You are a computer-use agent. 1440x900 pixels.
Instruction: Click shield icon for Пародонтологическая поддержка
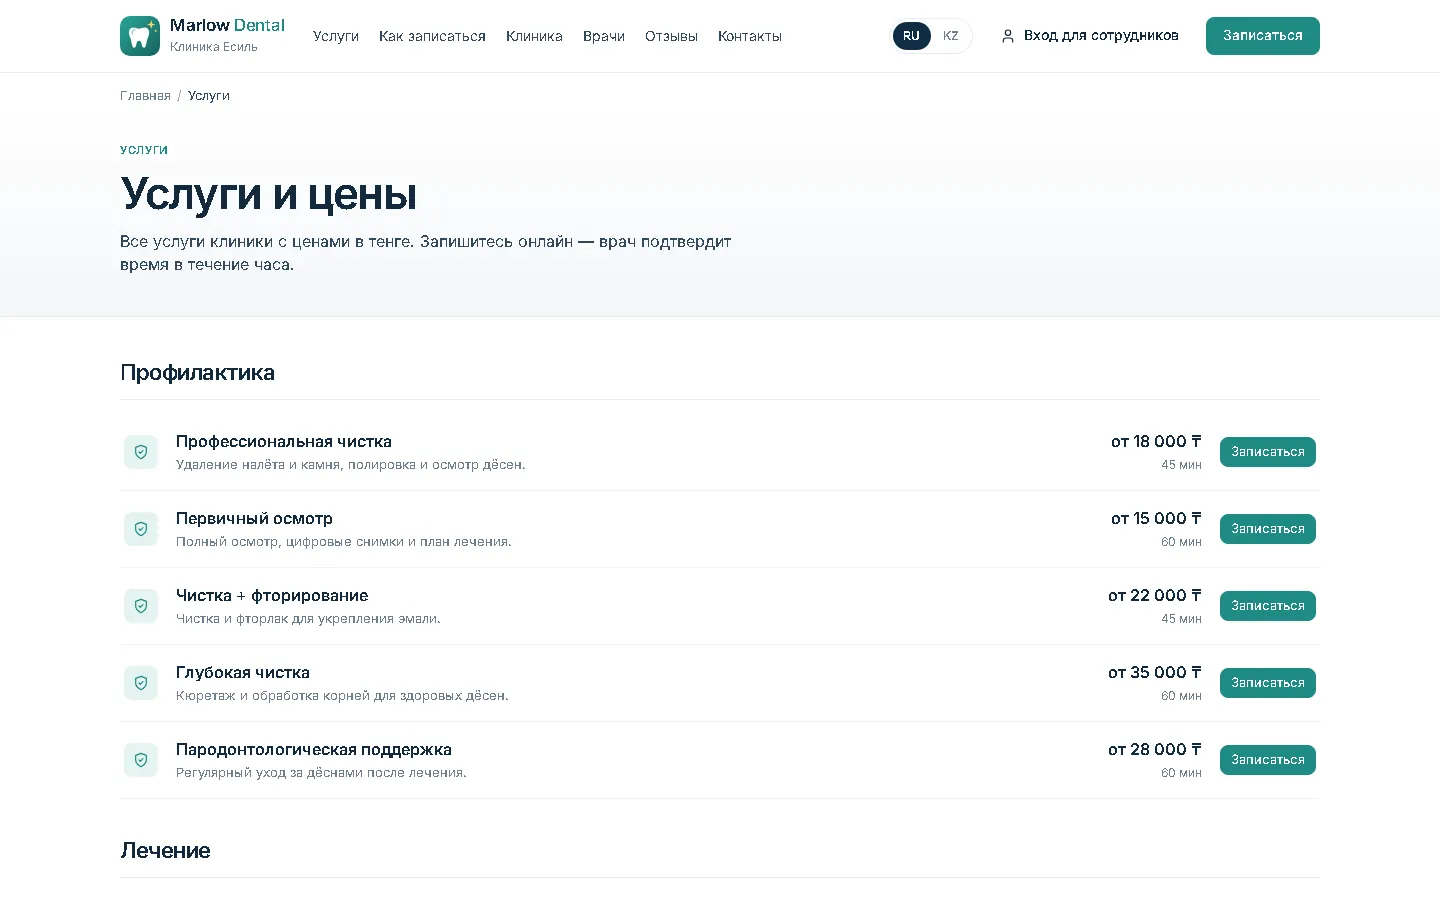(141, 760)
